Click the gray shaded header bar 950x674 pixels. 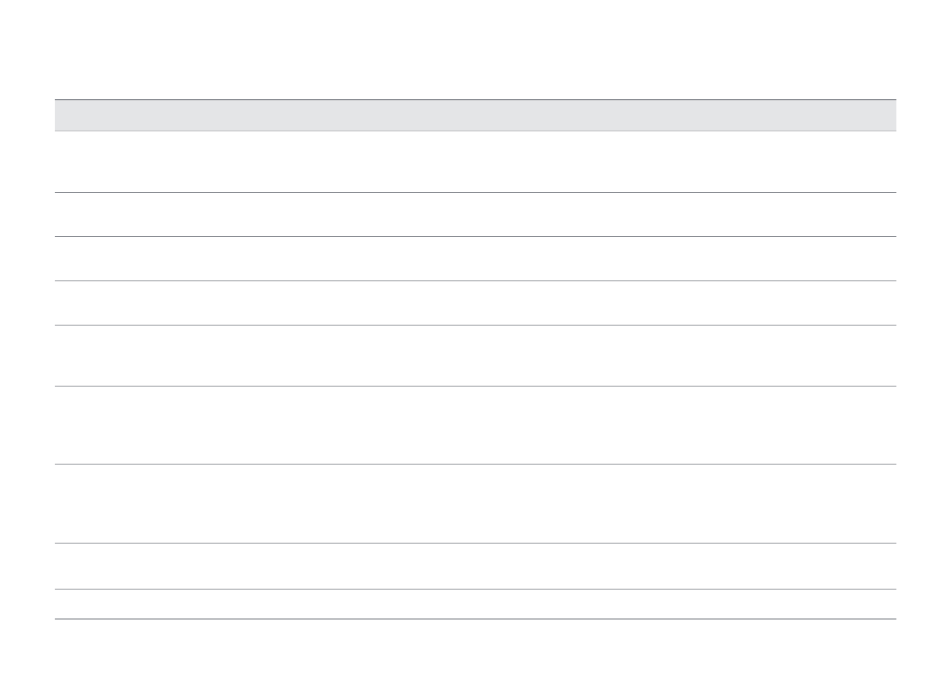click(x=475, y=115)
